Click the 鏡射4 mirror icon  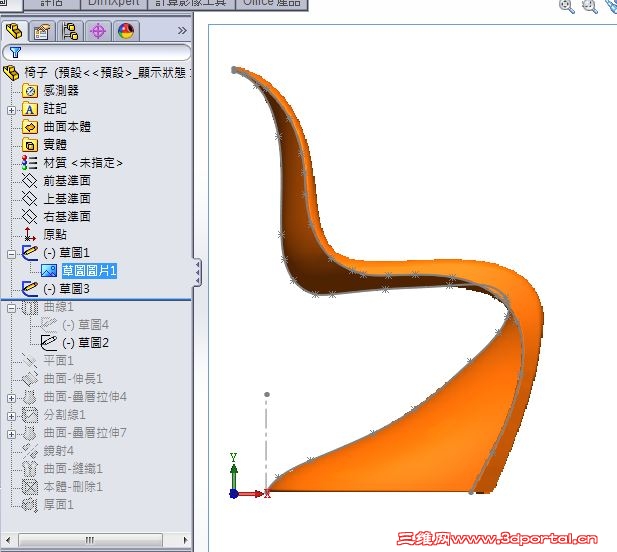click(30, 451)
